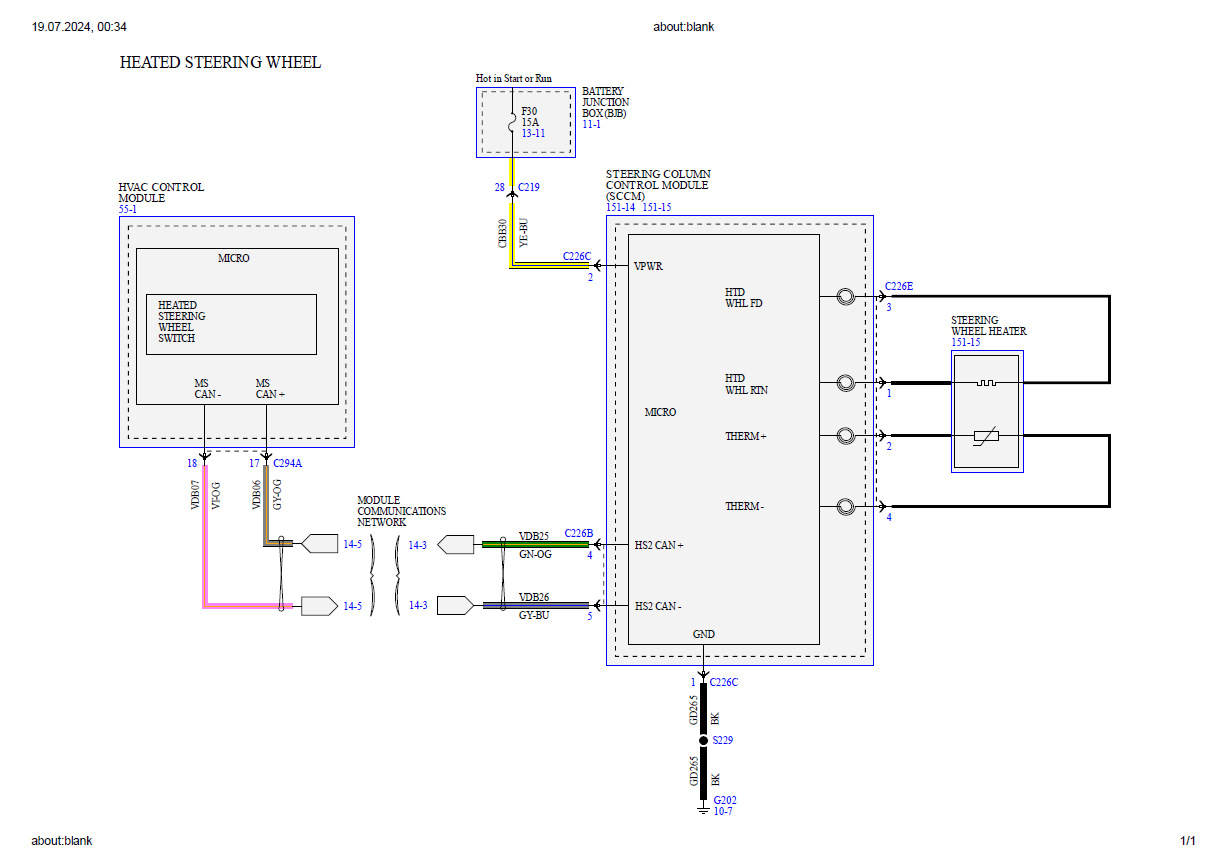Viewport: 1226px width, 867px height.
Task: Click the thermistor symbol in steering wheel heater
Action: (987, 436)
